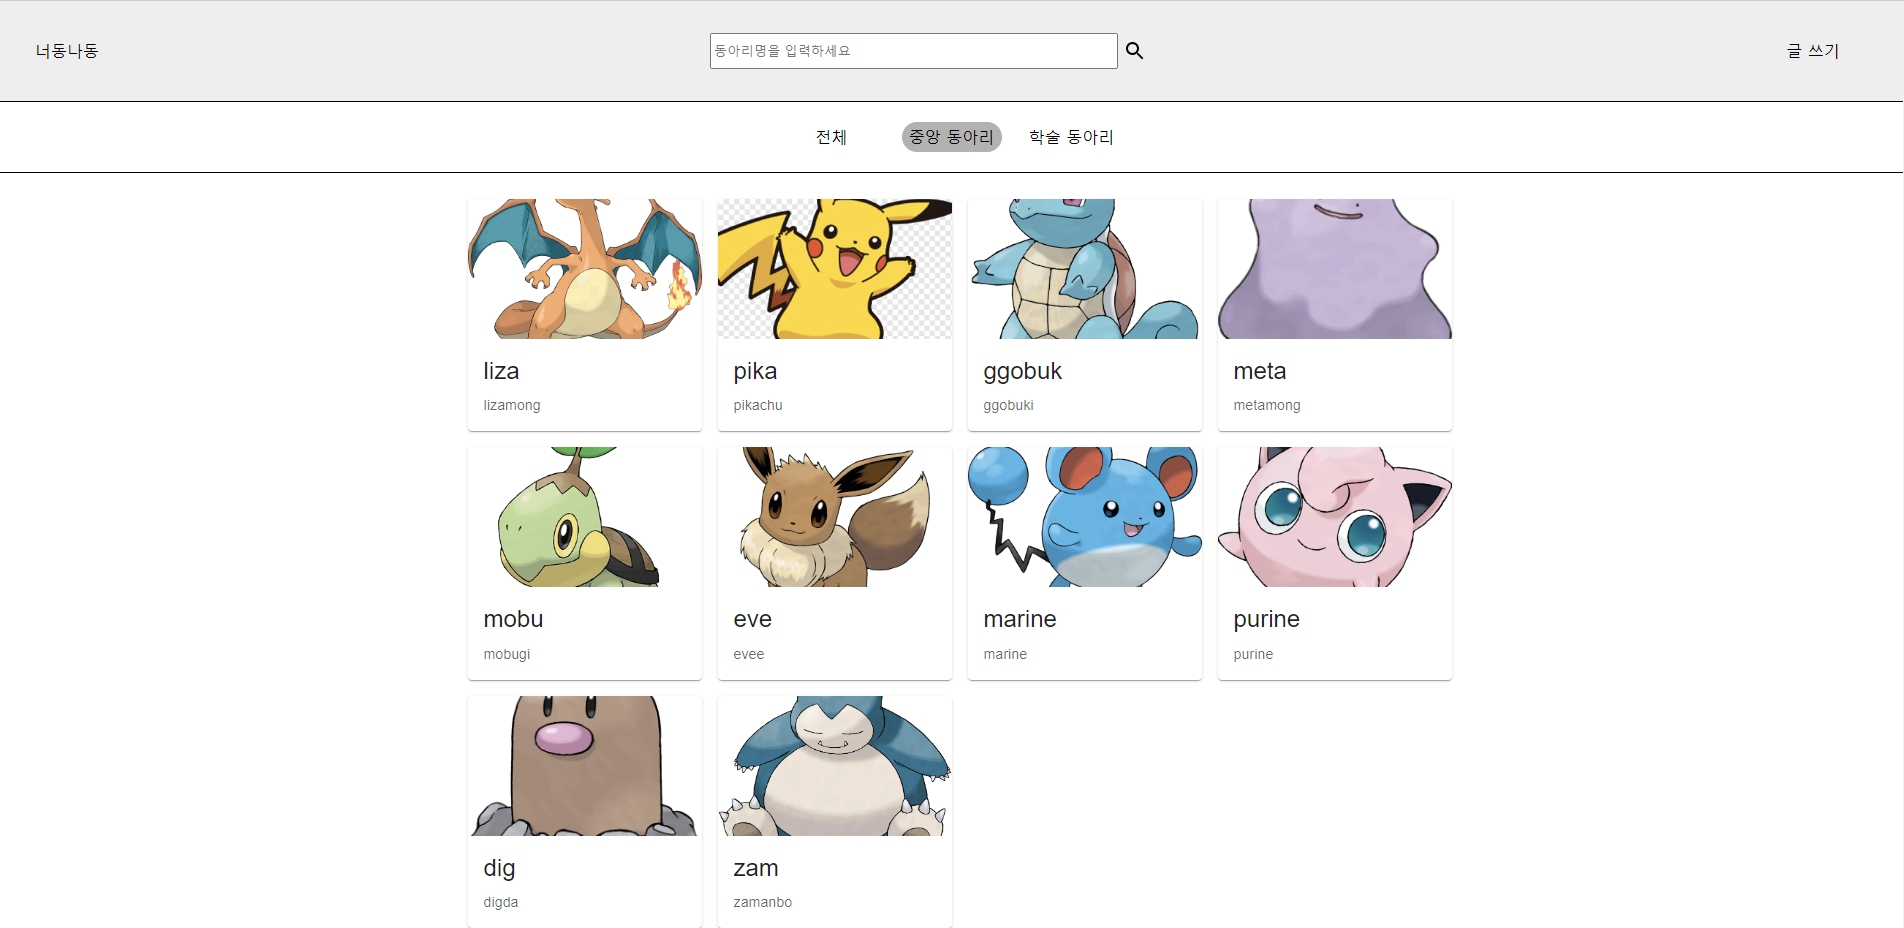The image size is (1904, 928).
Task: Open the zam card Snorlax image
Action: point(835,766)
